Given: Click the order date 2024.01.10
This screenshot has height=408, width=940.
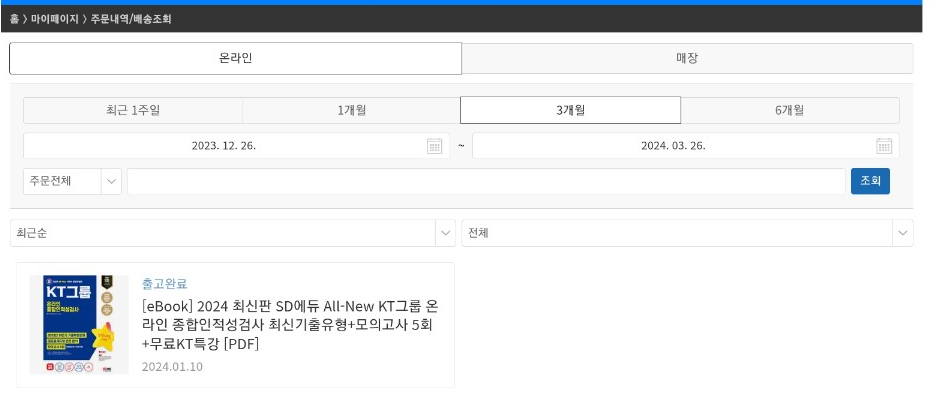Looking at the screenshot, I should tap(172, 367).
